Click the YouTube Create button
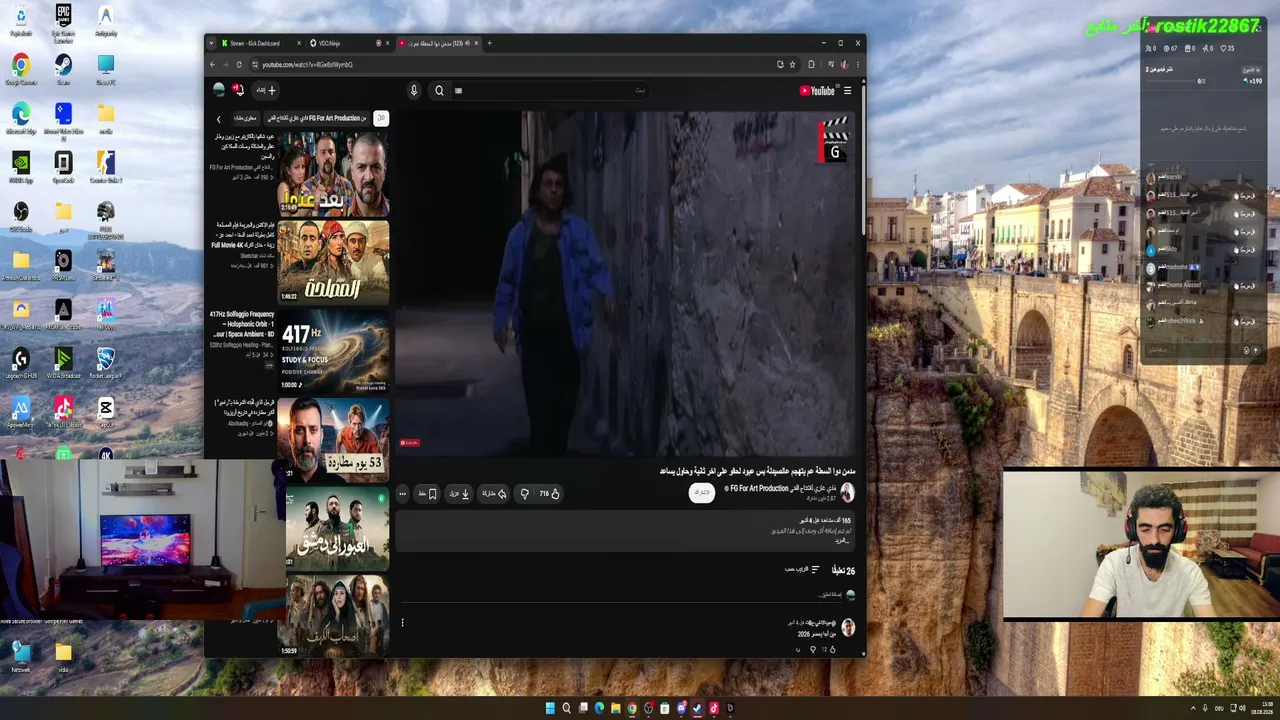Screen dimensions: 1280x720 (265, 90)
